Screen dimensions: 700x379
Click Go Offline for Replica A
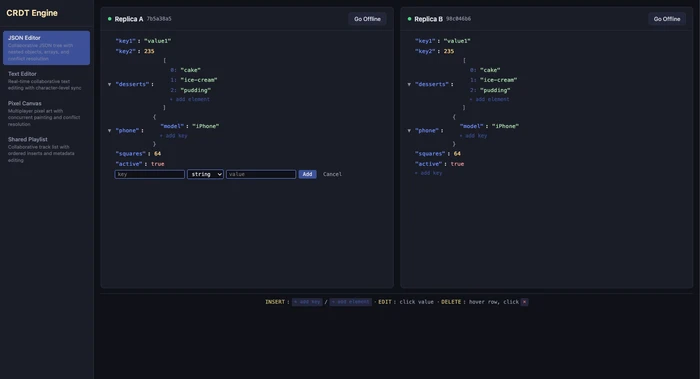point(367,19)
